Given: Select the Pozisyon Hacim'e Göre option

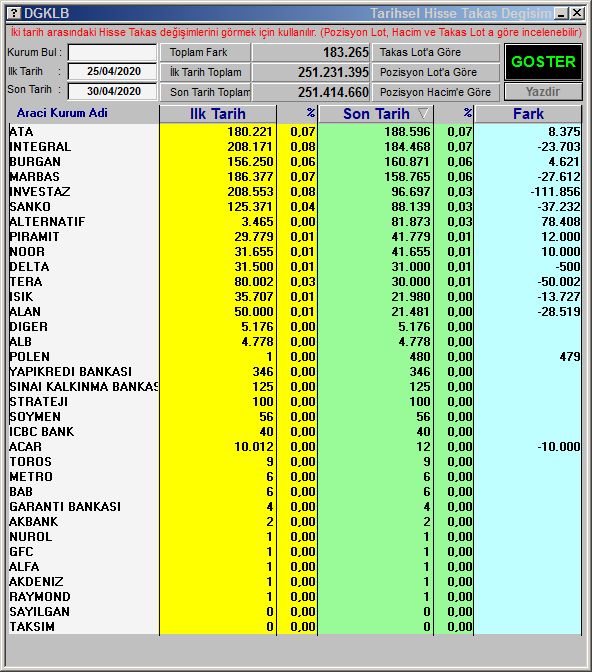Looking at the screenshot, I should click(x=436, y=92).
